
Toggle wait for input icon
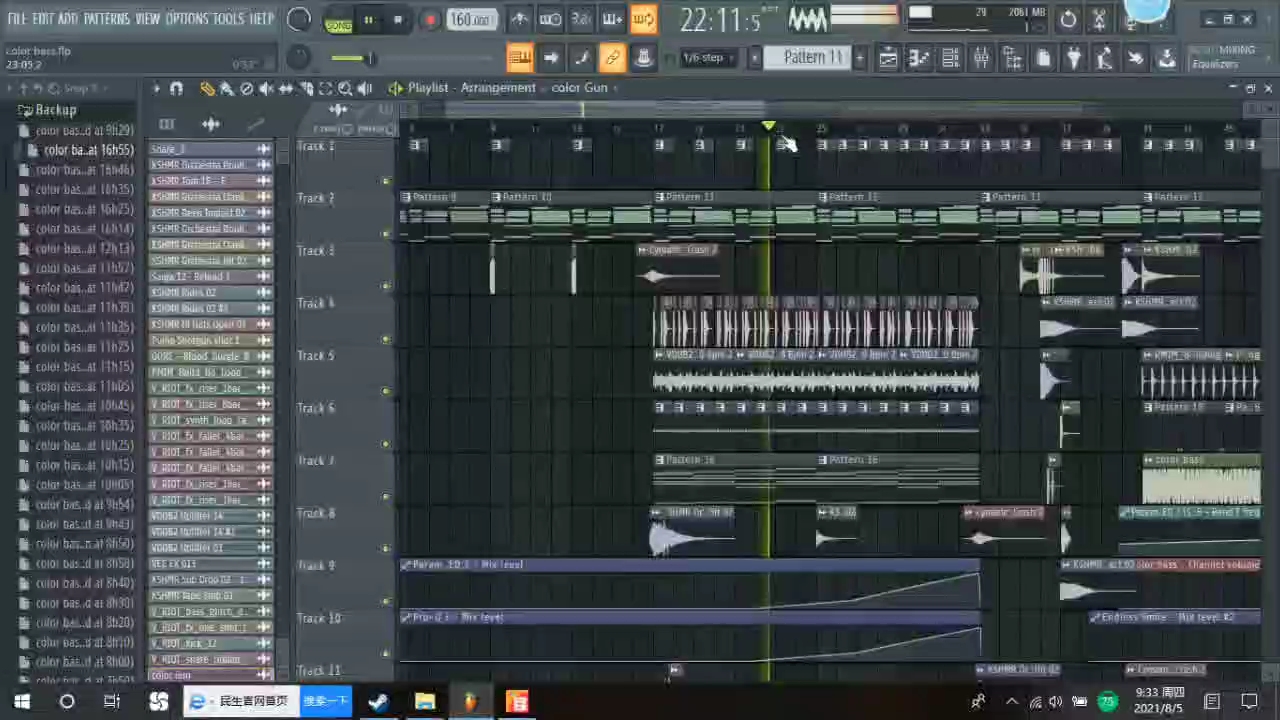pos(550,19)
